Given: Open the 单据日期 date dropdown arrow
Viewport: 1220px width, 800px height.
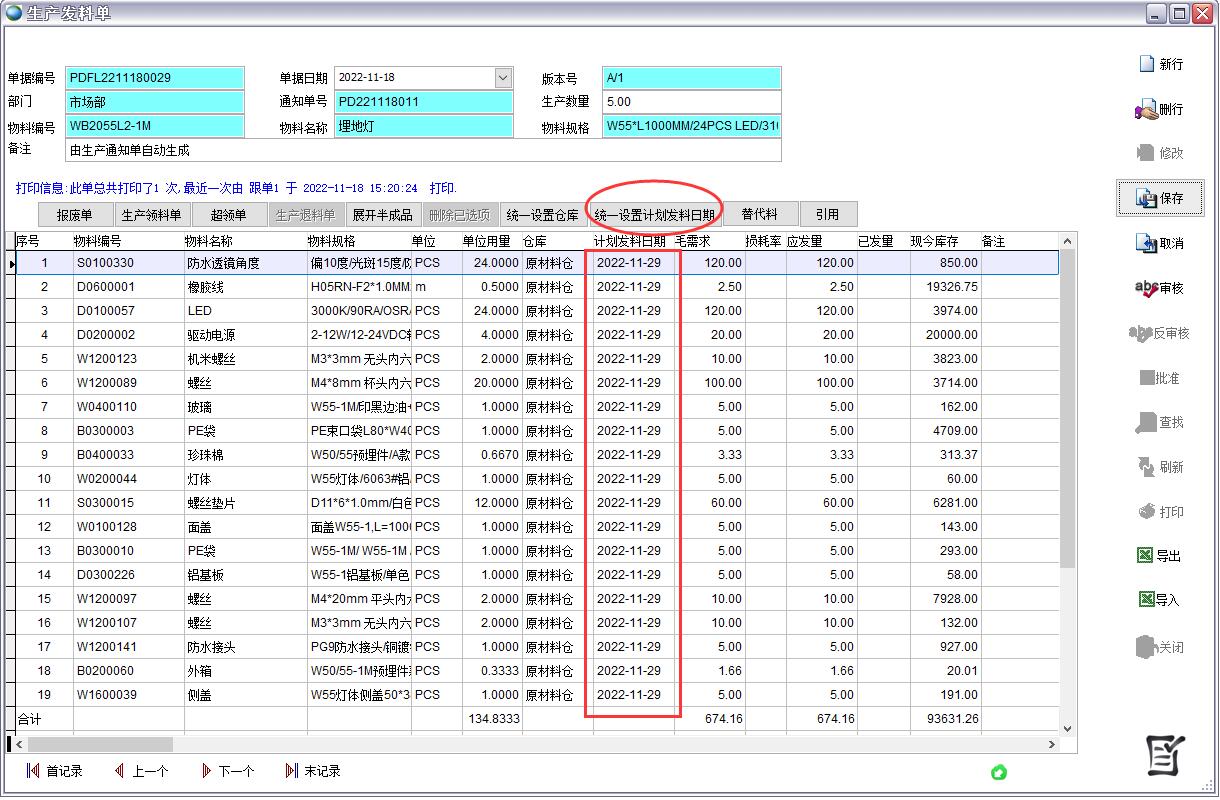Looking at the screenshot, I should pyautogui.click(x=502, y=78).
